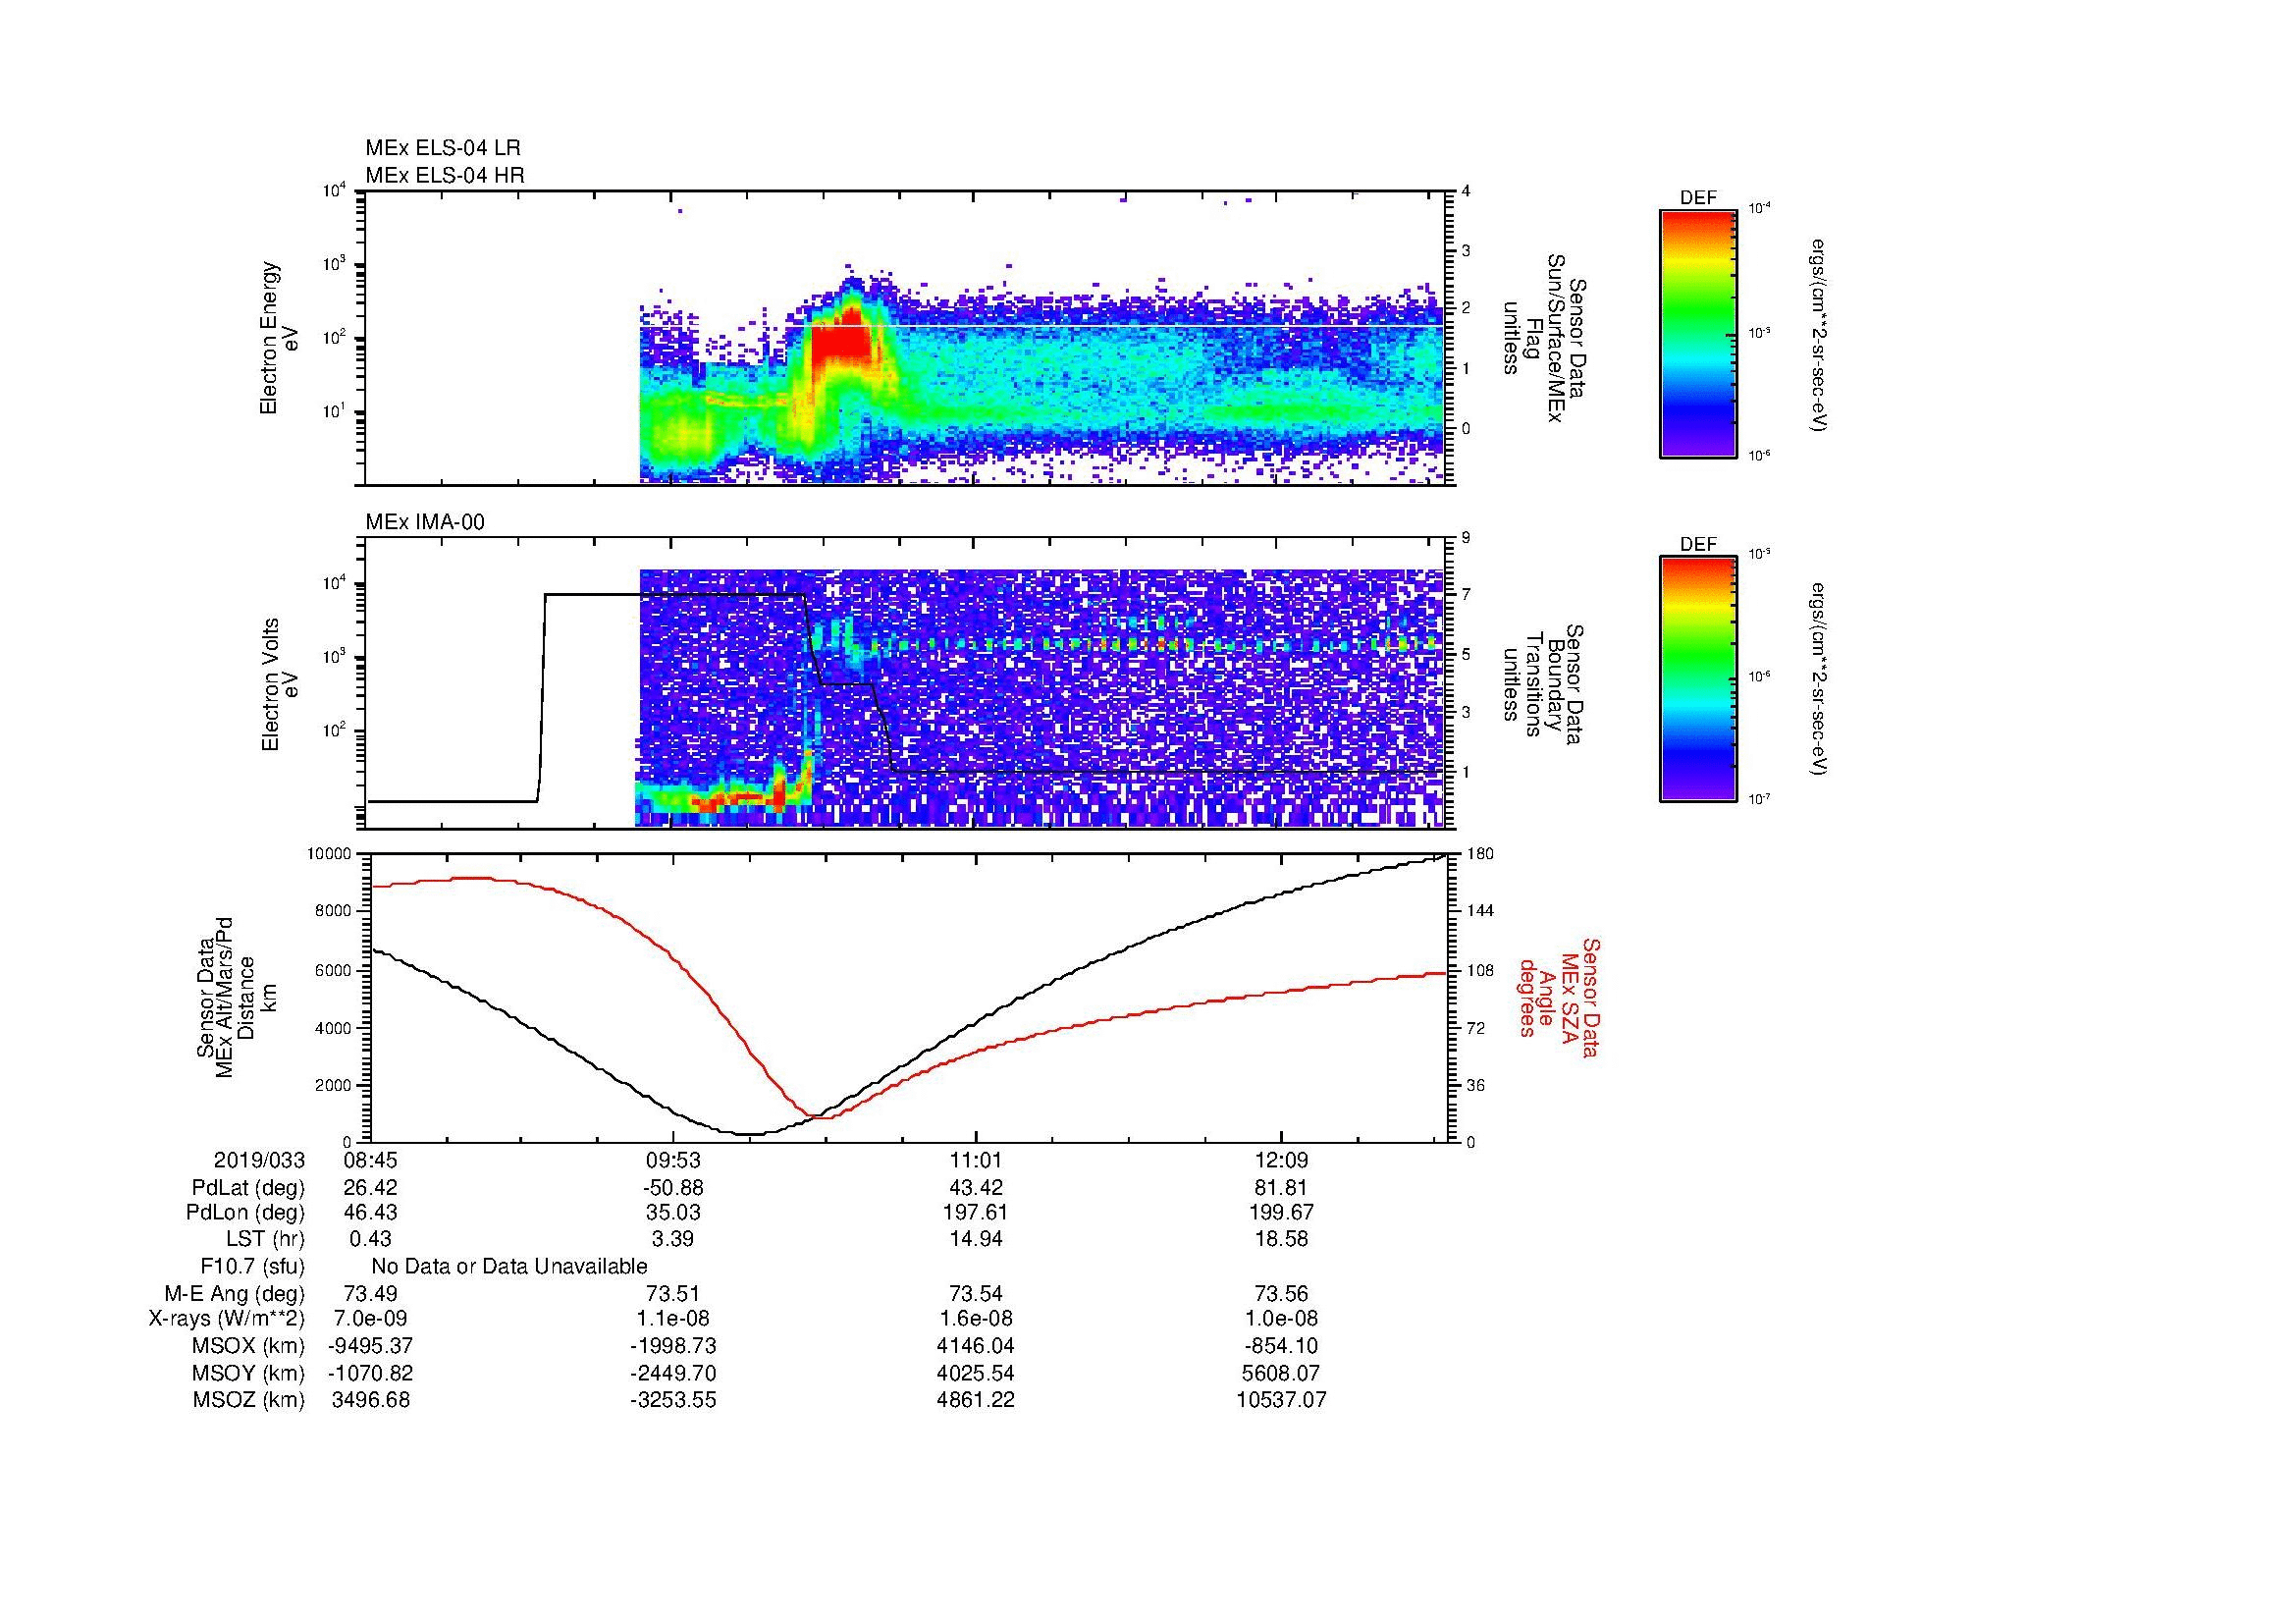This screenshot has height=1623, width=2296.
Task: Click the LST value "3.39"
Action: pyautogui.click(x=673, y=1239)
